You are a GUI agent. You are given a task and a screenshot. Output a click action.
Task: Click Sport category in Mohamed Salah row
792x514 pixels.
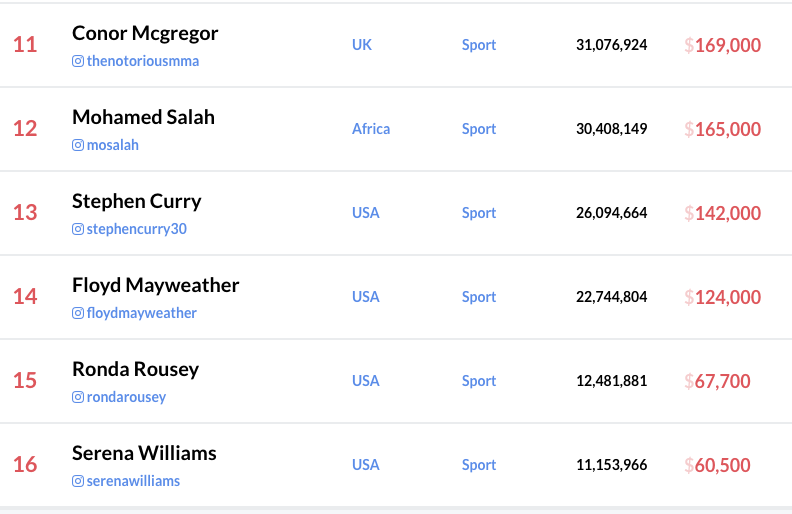479,129
